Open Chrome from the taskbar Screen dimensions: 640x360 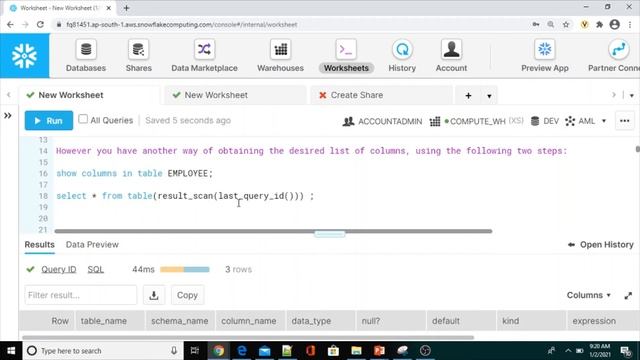click(x=218, y=351)
